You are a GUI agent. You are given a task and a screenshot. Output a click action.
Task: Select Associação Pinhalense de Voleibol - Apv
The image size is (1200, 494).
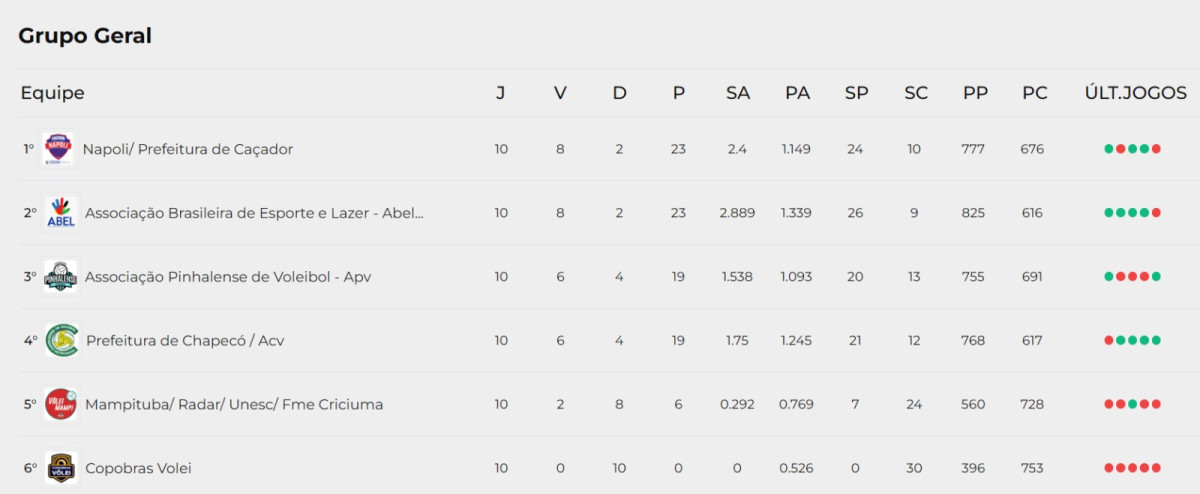click(x=228, y=277)
